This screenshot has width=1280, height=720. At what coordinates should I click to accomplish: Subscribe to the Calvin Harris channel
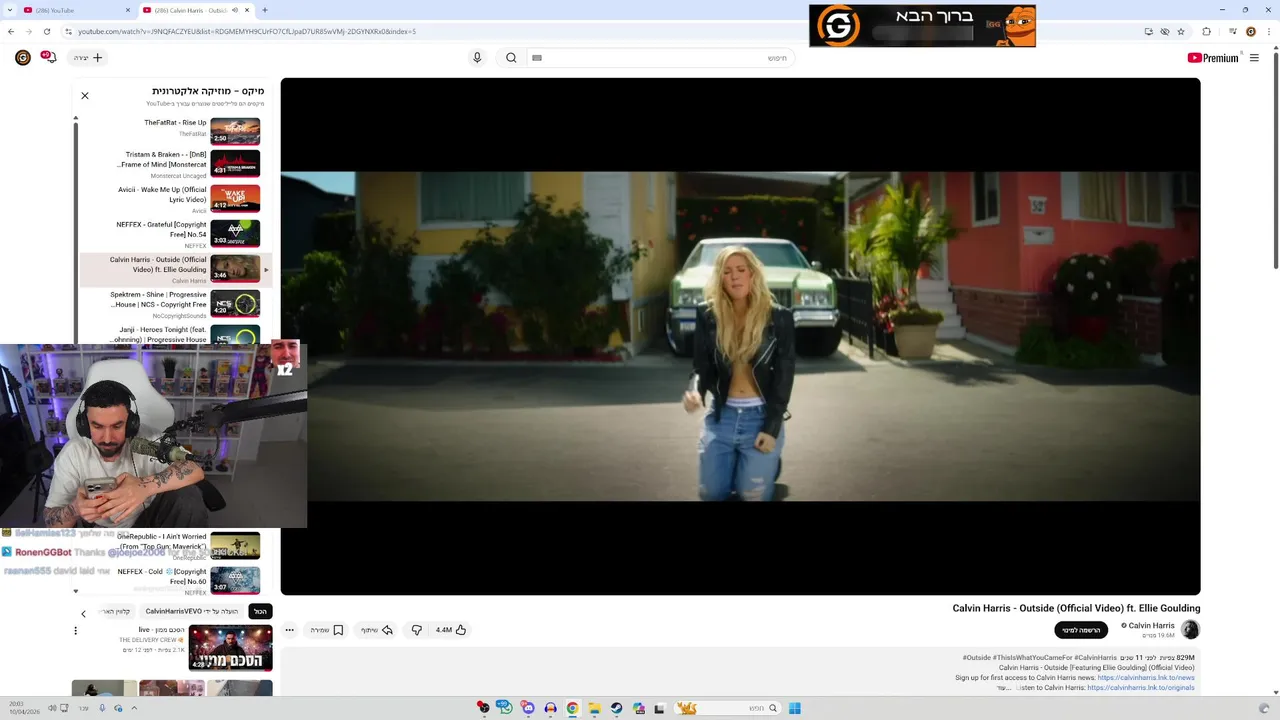click(x=1081, y=630)
